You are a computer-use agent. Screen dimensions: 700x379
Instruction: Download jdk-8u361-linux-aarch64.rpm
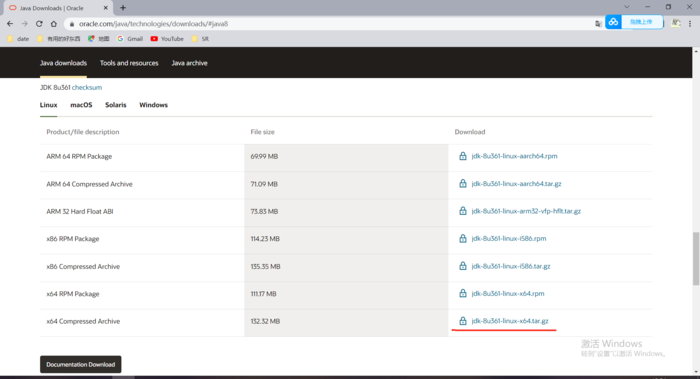click(514, 156)
